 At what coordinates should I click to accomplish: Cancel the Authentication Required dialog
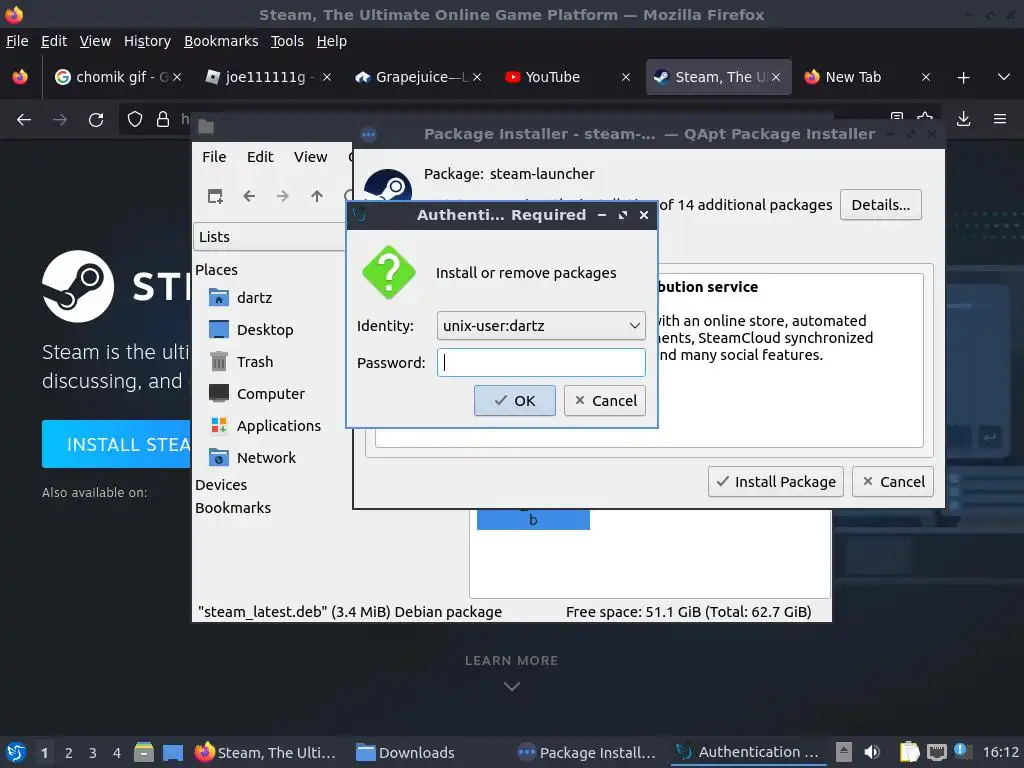click(605, 400)
